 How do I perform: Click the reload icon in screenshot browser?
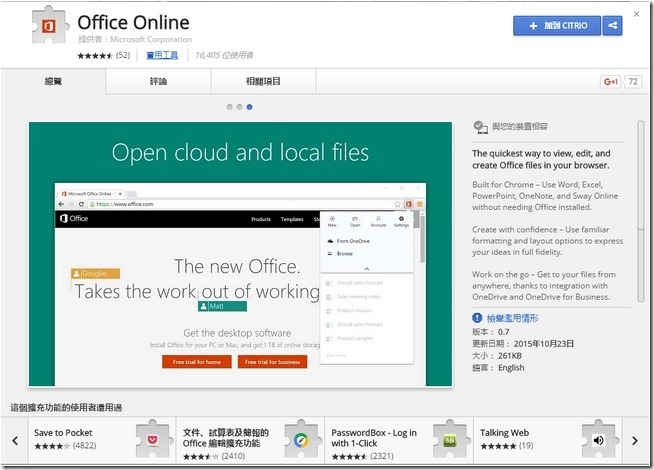pos(81,204)
